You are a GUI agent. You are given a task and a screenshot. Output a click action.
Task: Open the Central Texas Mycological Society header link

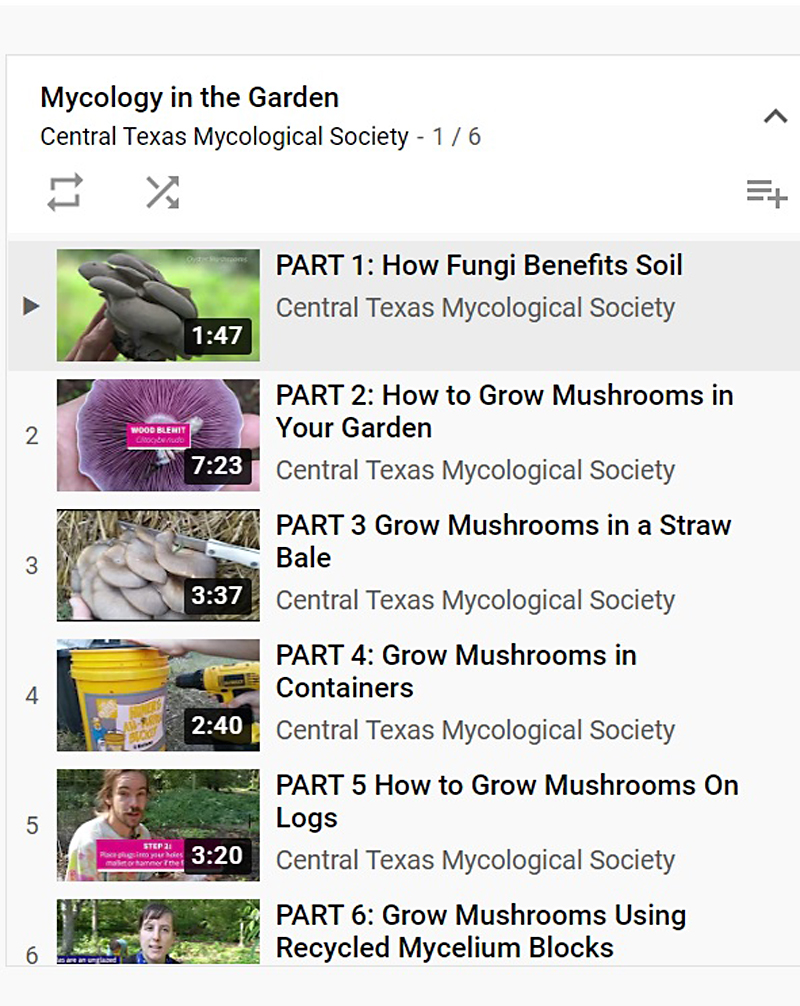coord(224,137)
